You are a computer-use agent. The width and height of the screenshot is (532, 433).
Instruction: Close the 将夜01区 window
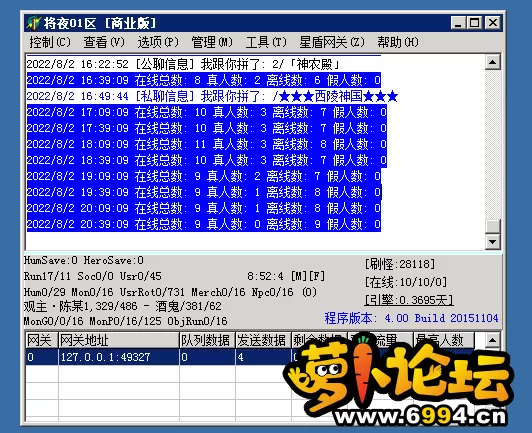[x=493, y=23]
